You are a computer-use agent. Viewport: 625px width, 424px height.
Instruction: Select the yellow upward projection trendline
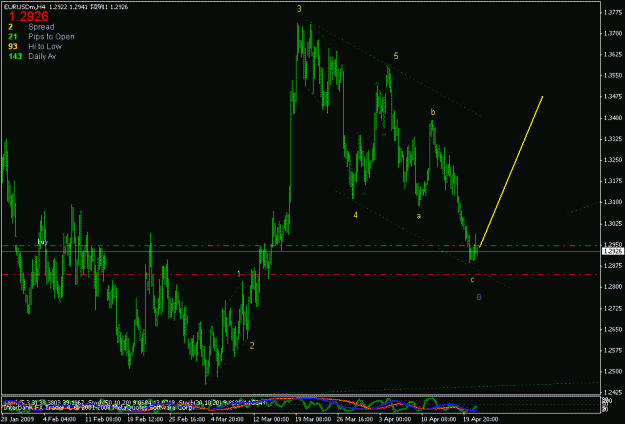tap(511, 172)
